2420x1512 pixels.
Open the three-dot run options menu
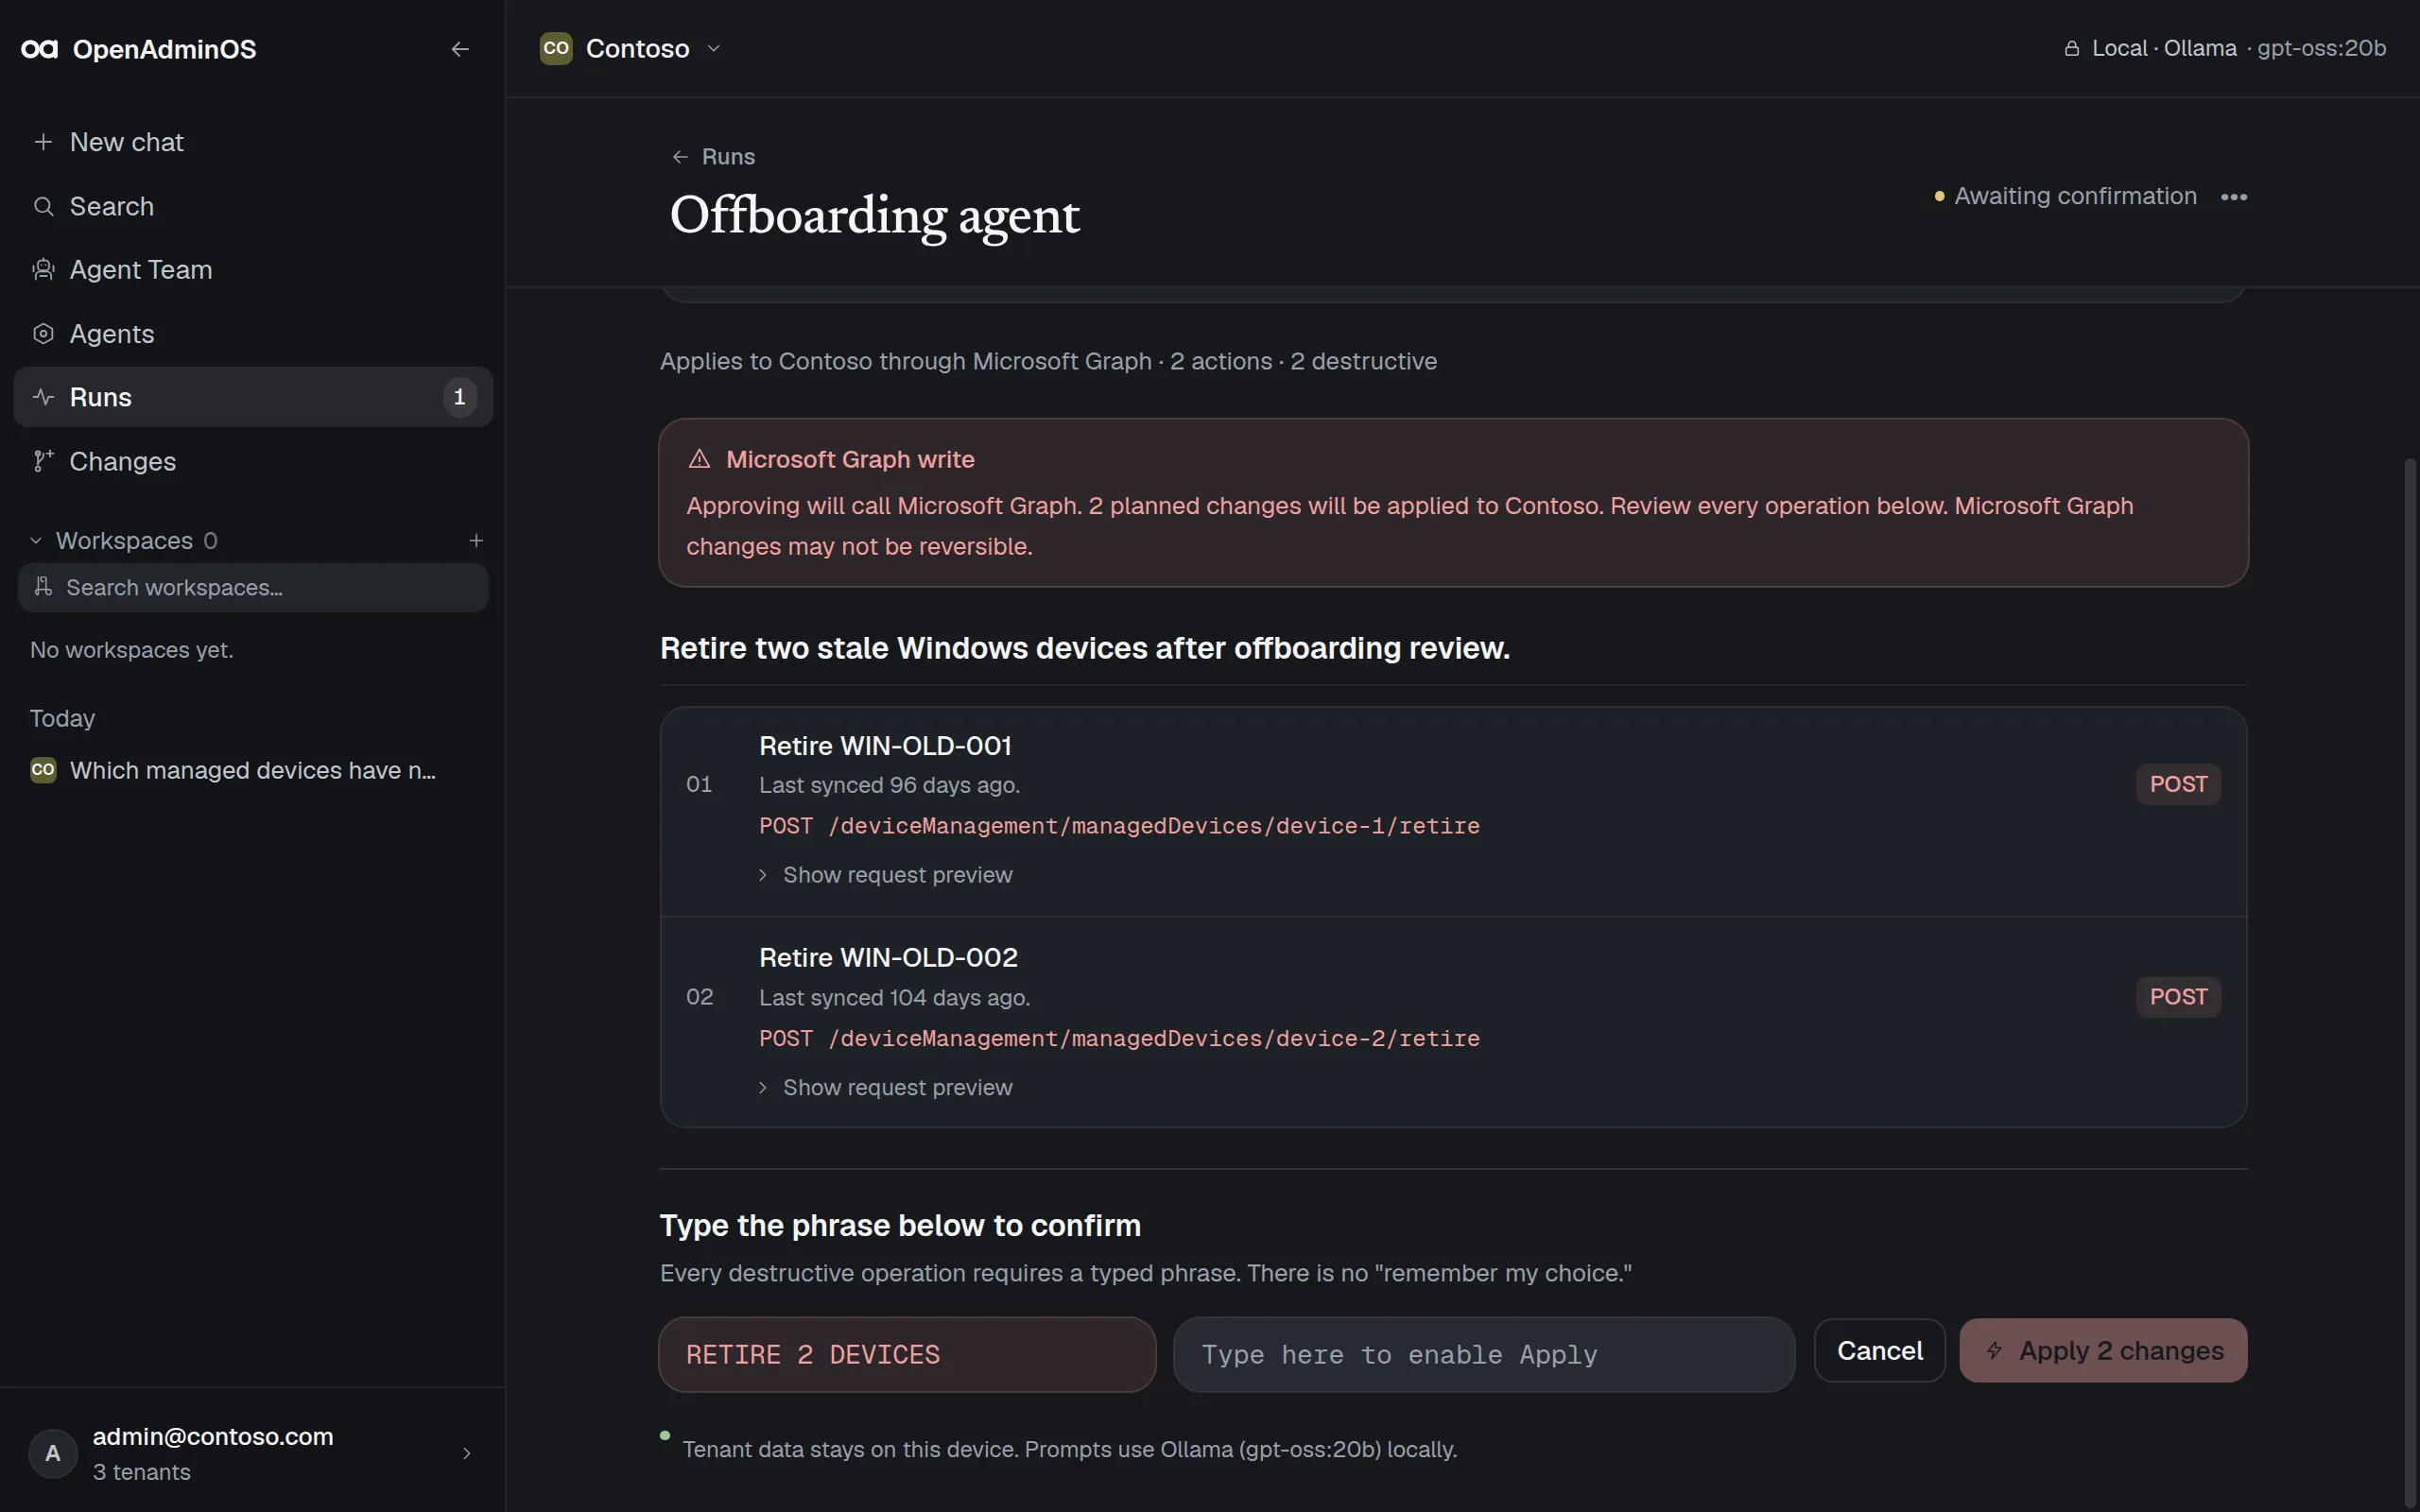(2234, 197)
